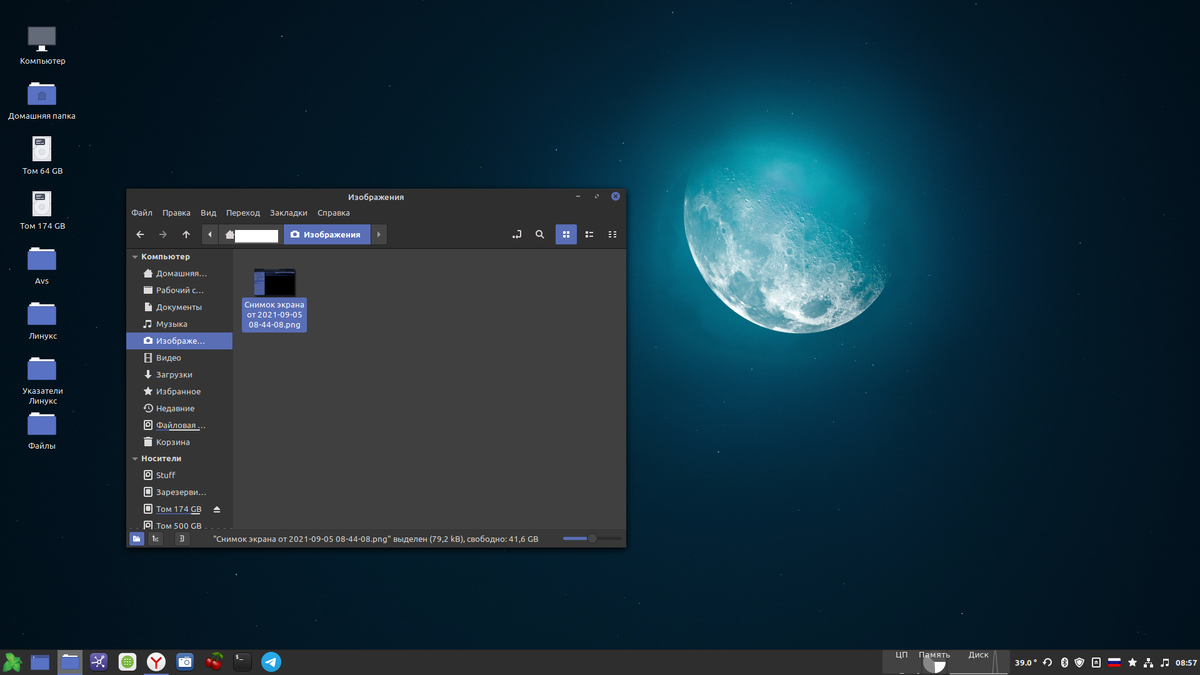Select the home folder path button
This screenshot has height=675, width=1200.
click(x=251, y=235)
